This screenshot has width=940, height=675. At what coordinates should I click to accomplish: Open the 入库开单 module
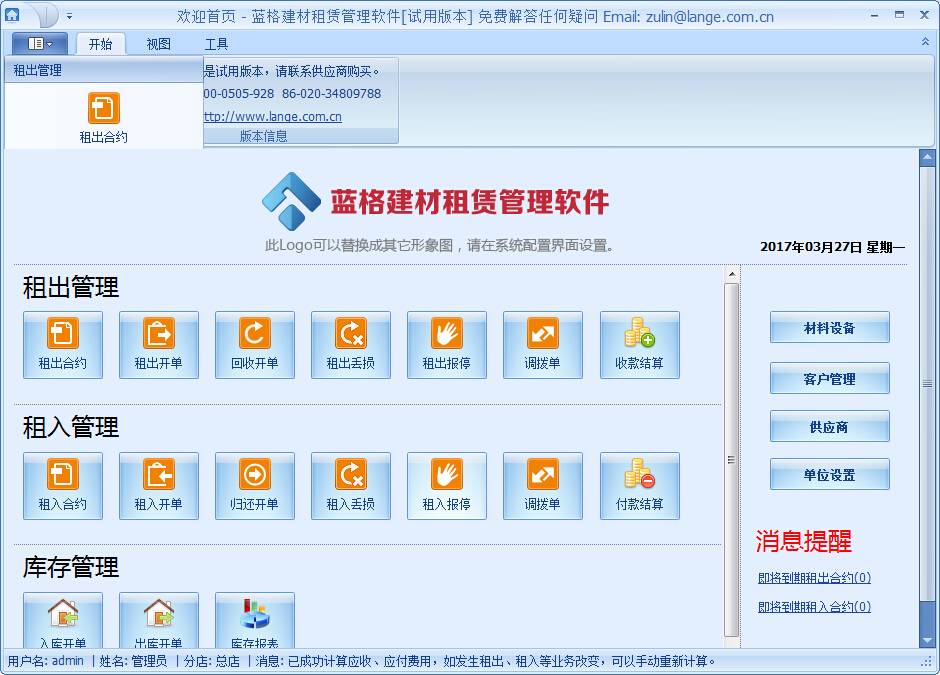click(63, 620)
